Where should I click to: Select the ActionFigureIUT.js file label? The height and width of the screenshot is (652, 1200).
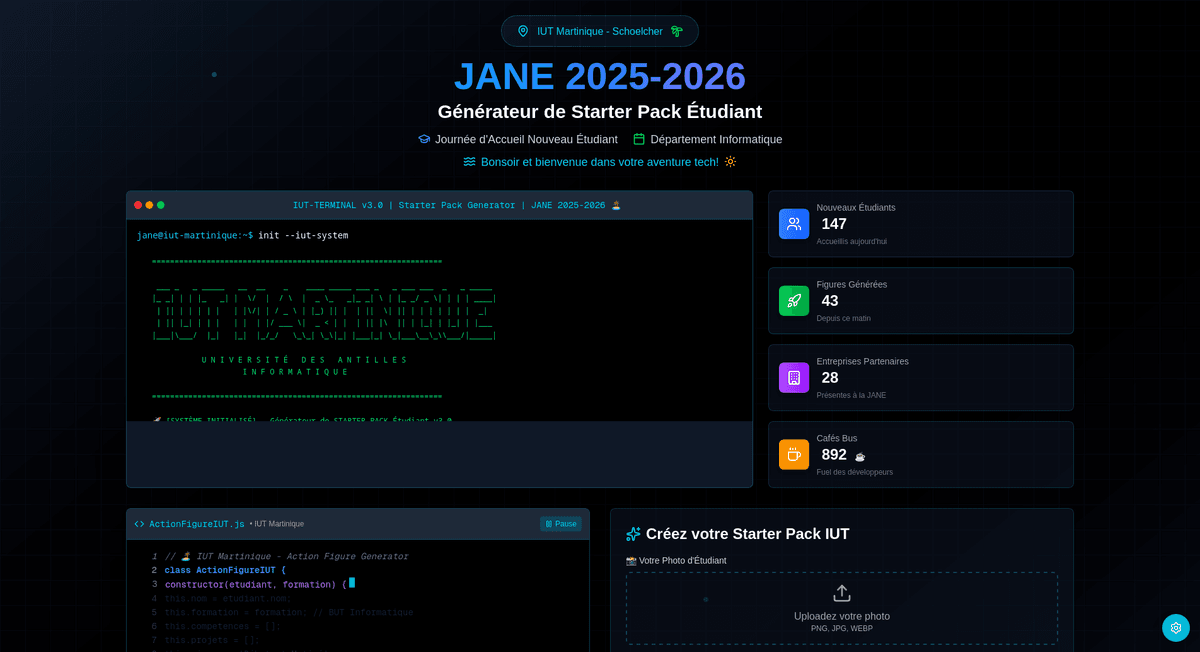point(197,524)
